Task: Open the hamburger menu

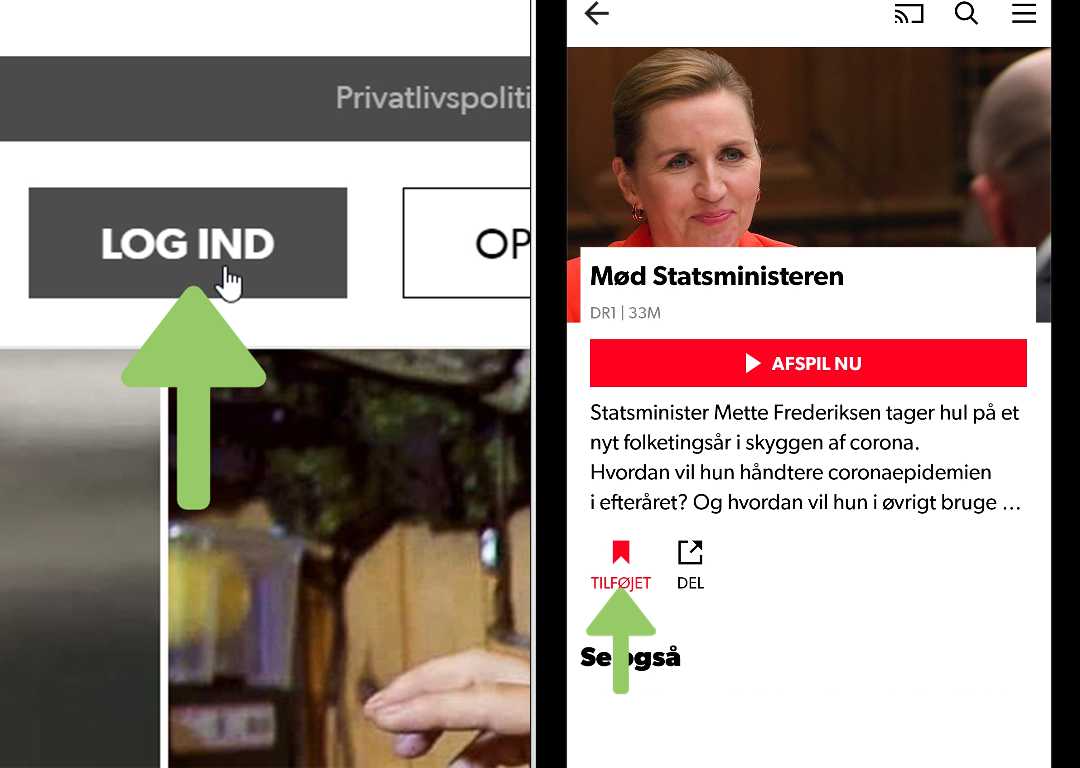Action: tap(1024, 13)
